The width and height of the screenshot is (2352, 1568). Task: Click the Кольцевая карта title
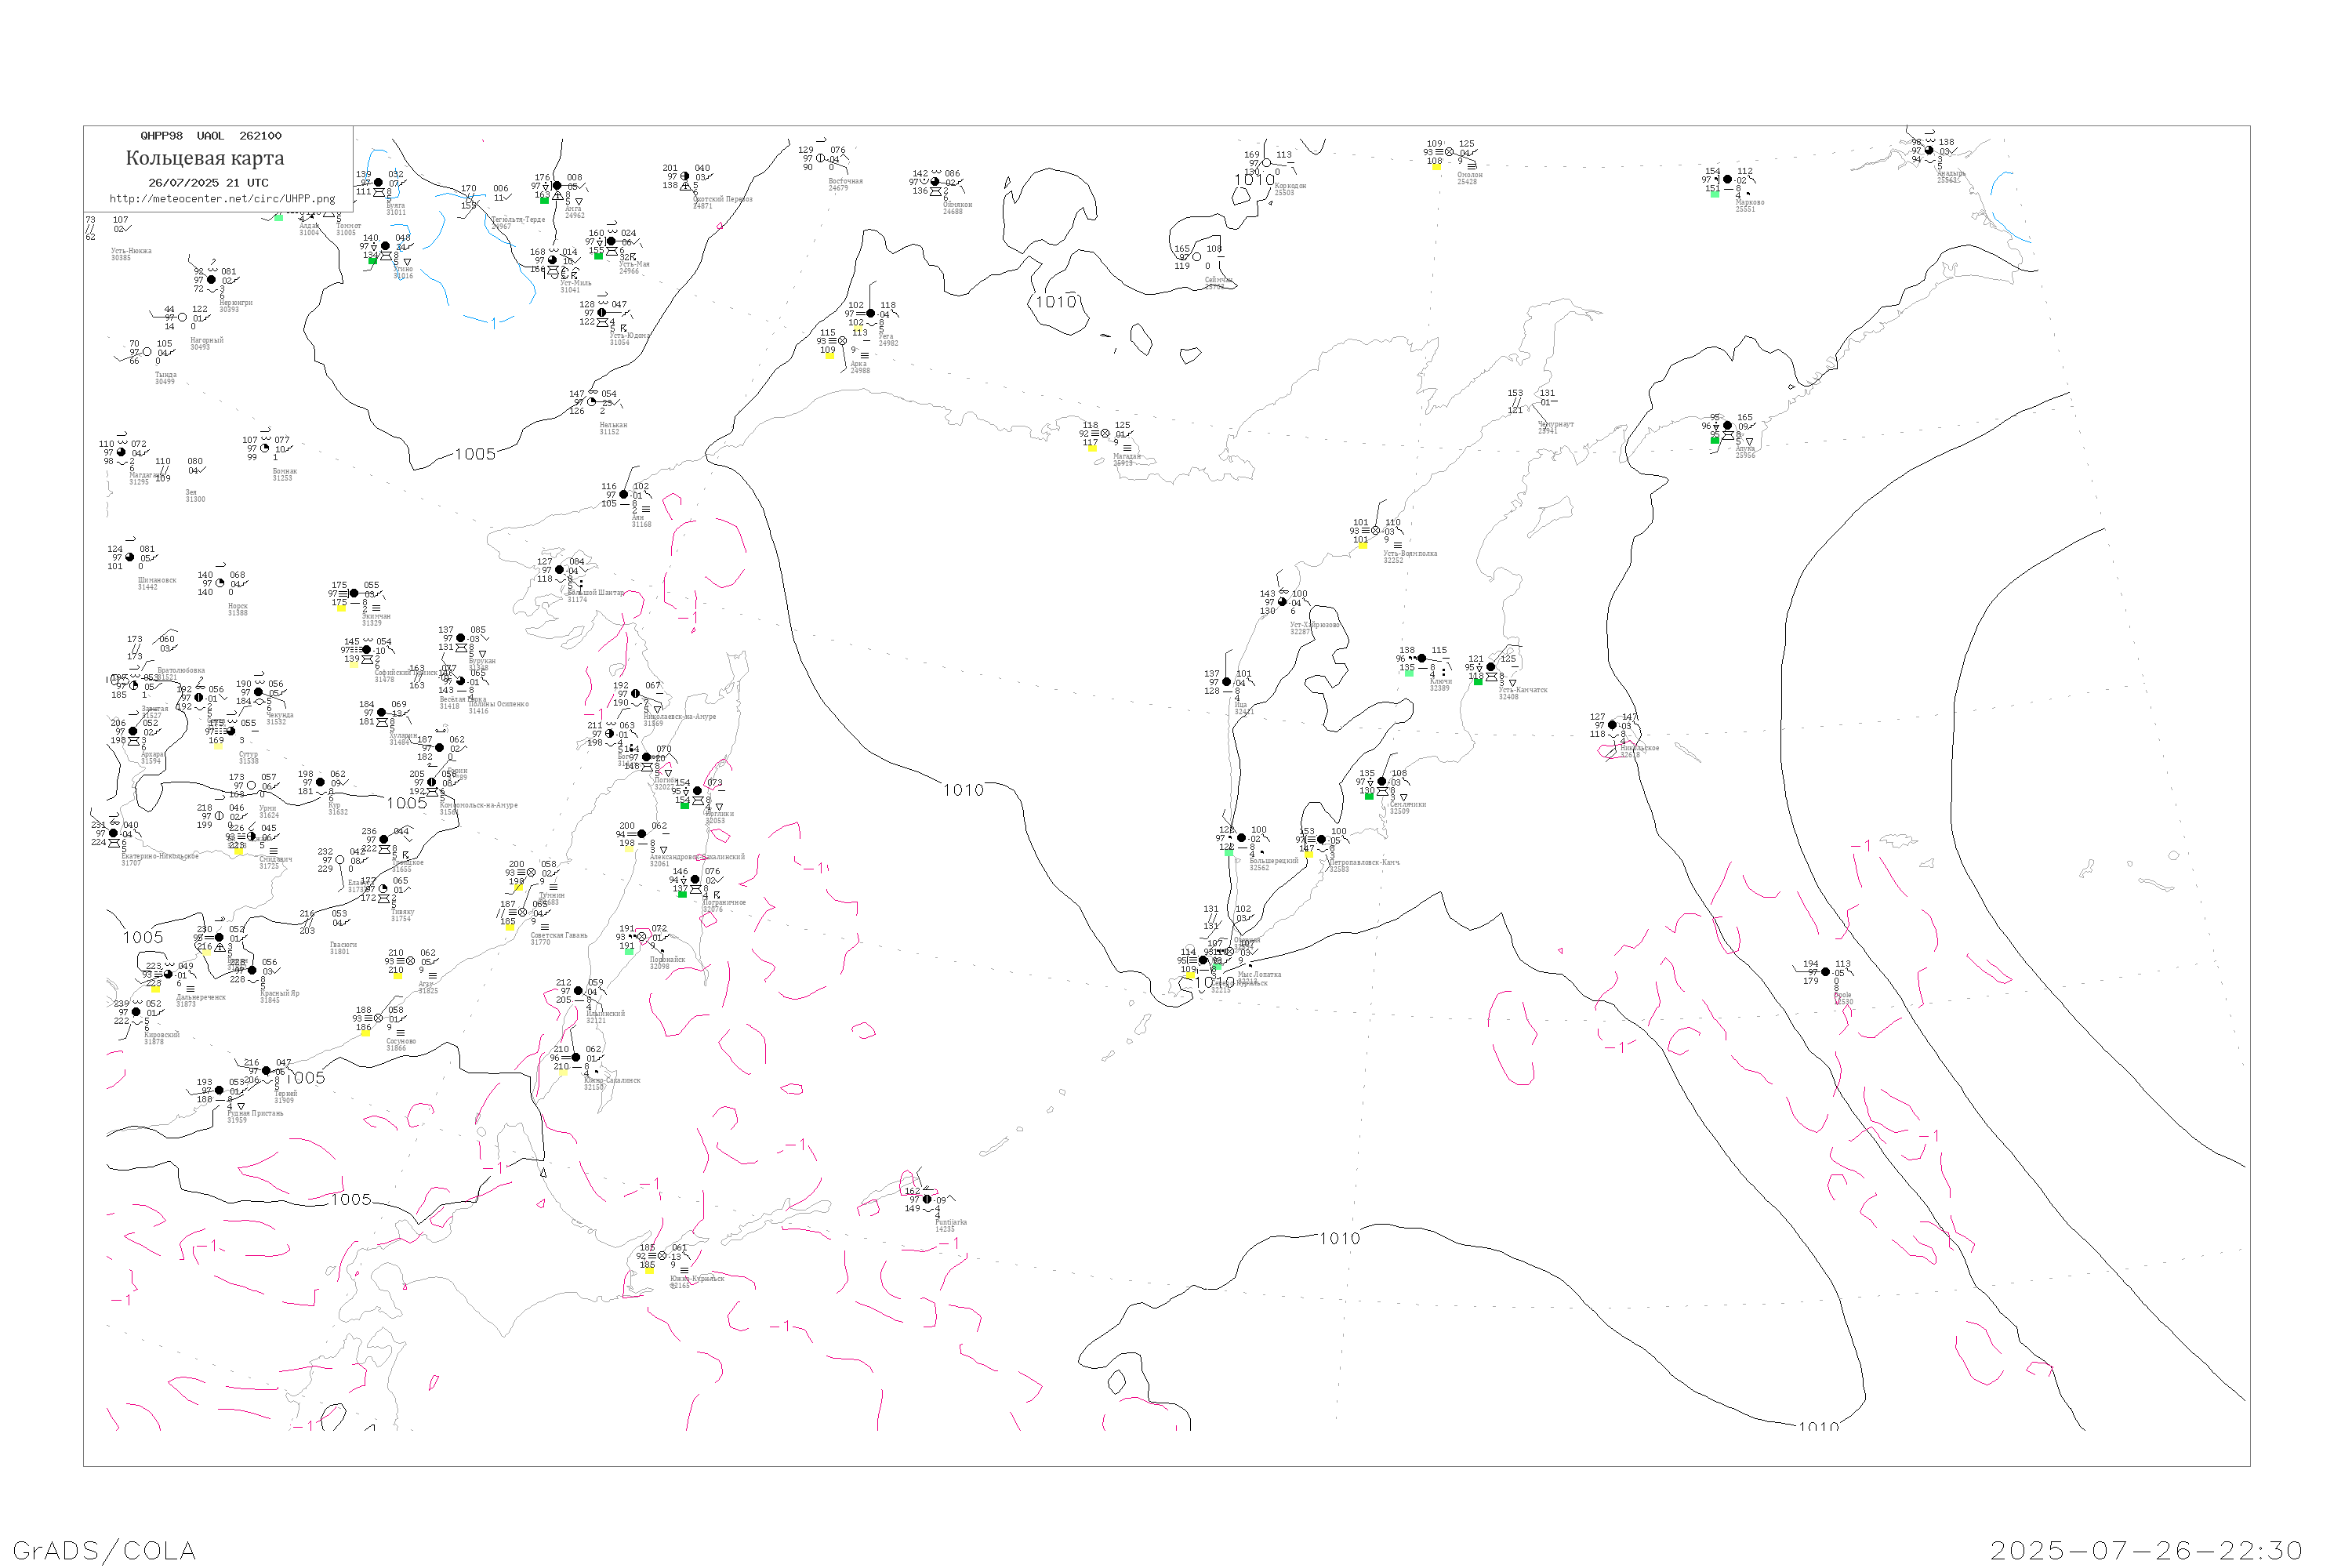[205, 158]
